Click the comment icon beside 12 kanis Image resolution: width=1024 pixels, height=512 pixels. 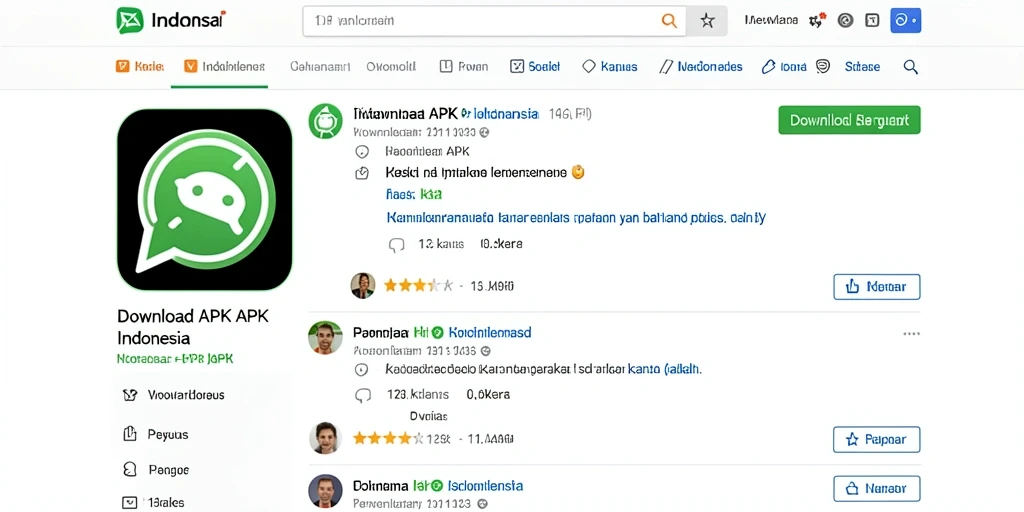[397, 245]
